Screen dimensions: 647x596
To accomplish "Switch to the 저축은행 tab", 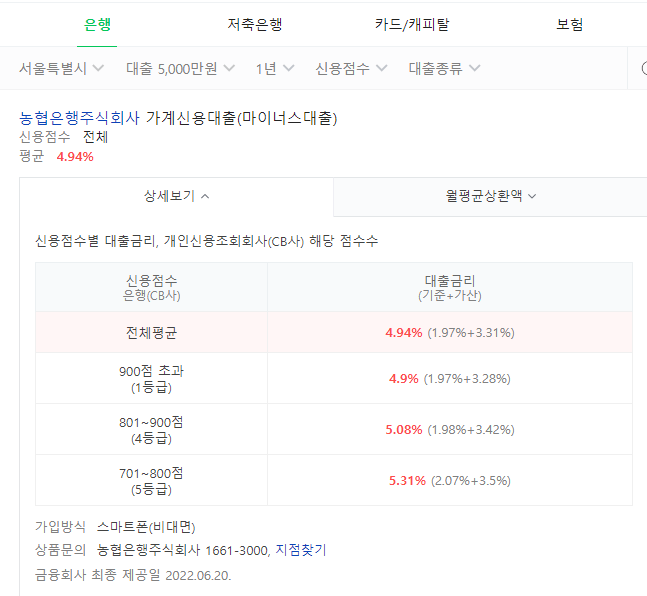I will pos(255,25).
